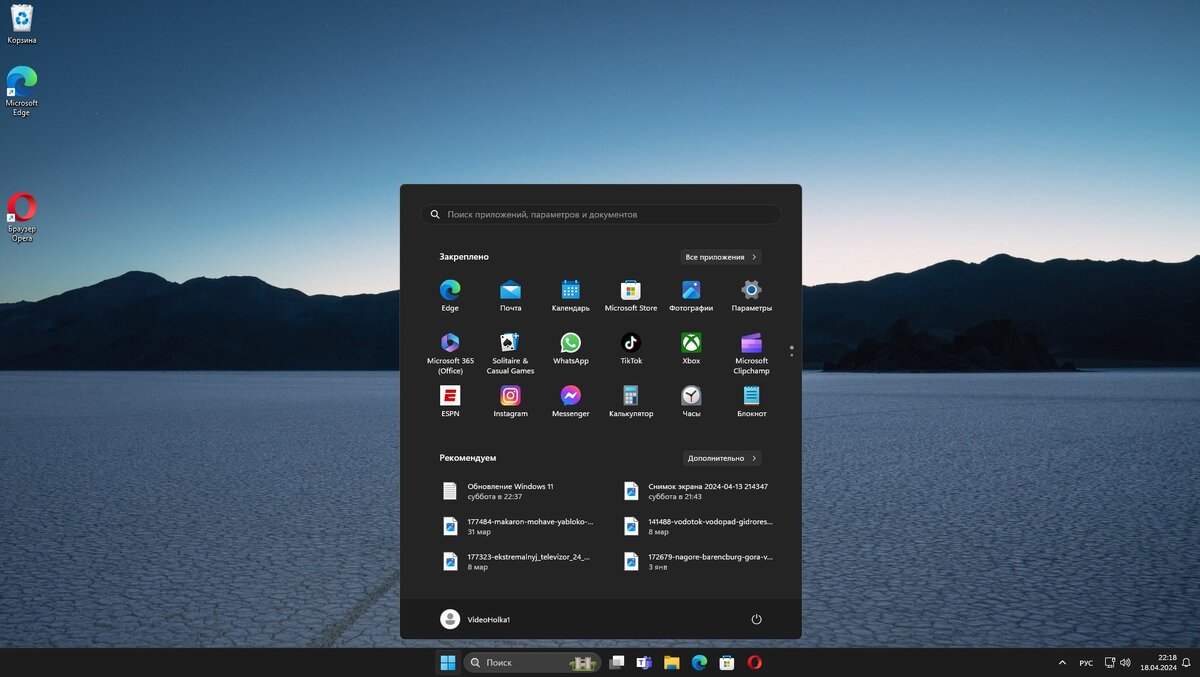Click the Дополнительно button in Рекомендуем
This screenshot has height=677, width=1200.
[722, 458]
